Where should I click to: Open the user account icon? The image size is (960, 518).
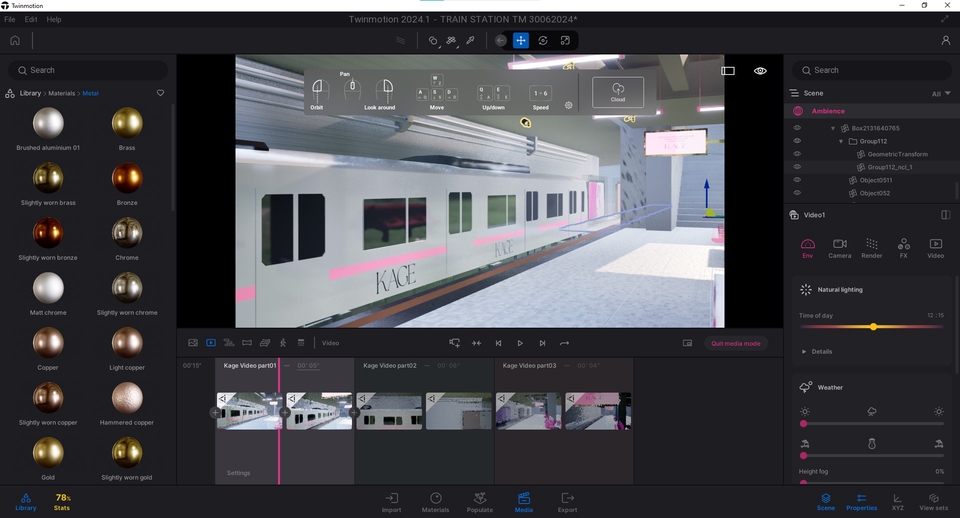pyautogui.click(x=945, y=40)
